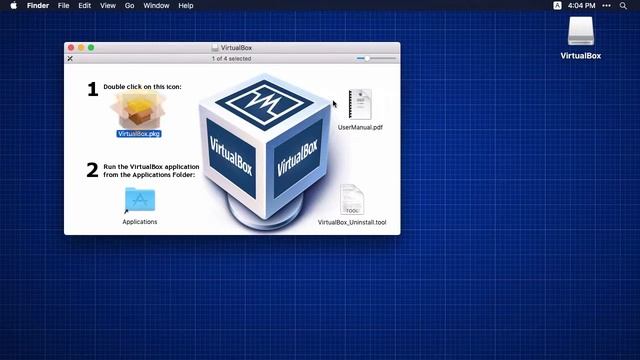640x360 pixels.
Task: Open the Applications folder shortcut icon
Action: click(x=140, y=200)
